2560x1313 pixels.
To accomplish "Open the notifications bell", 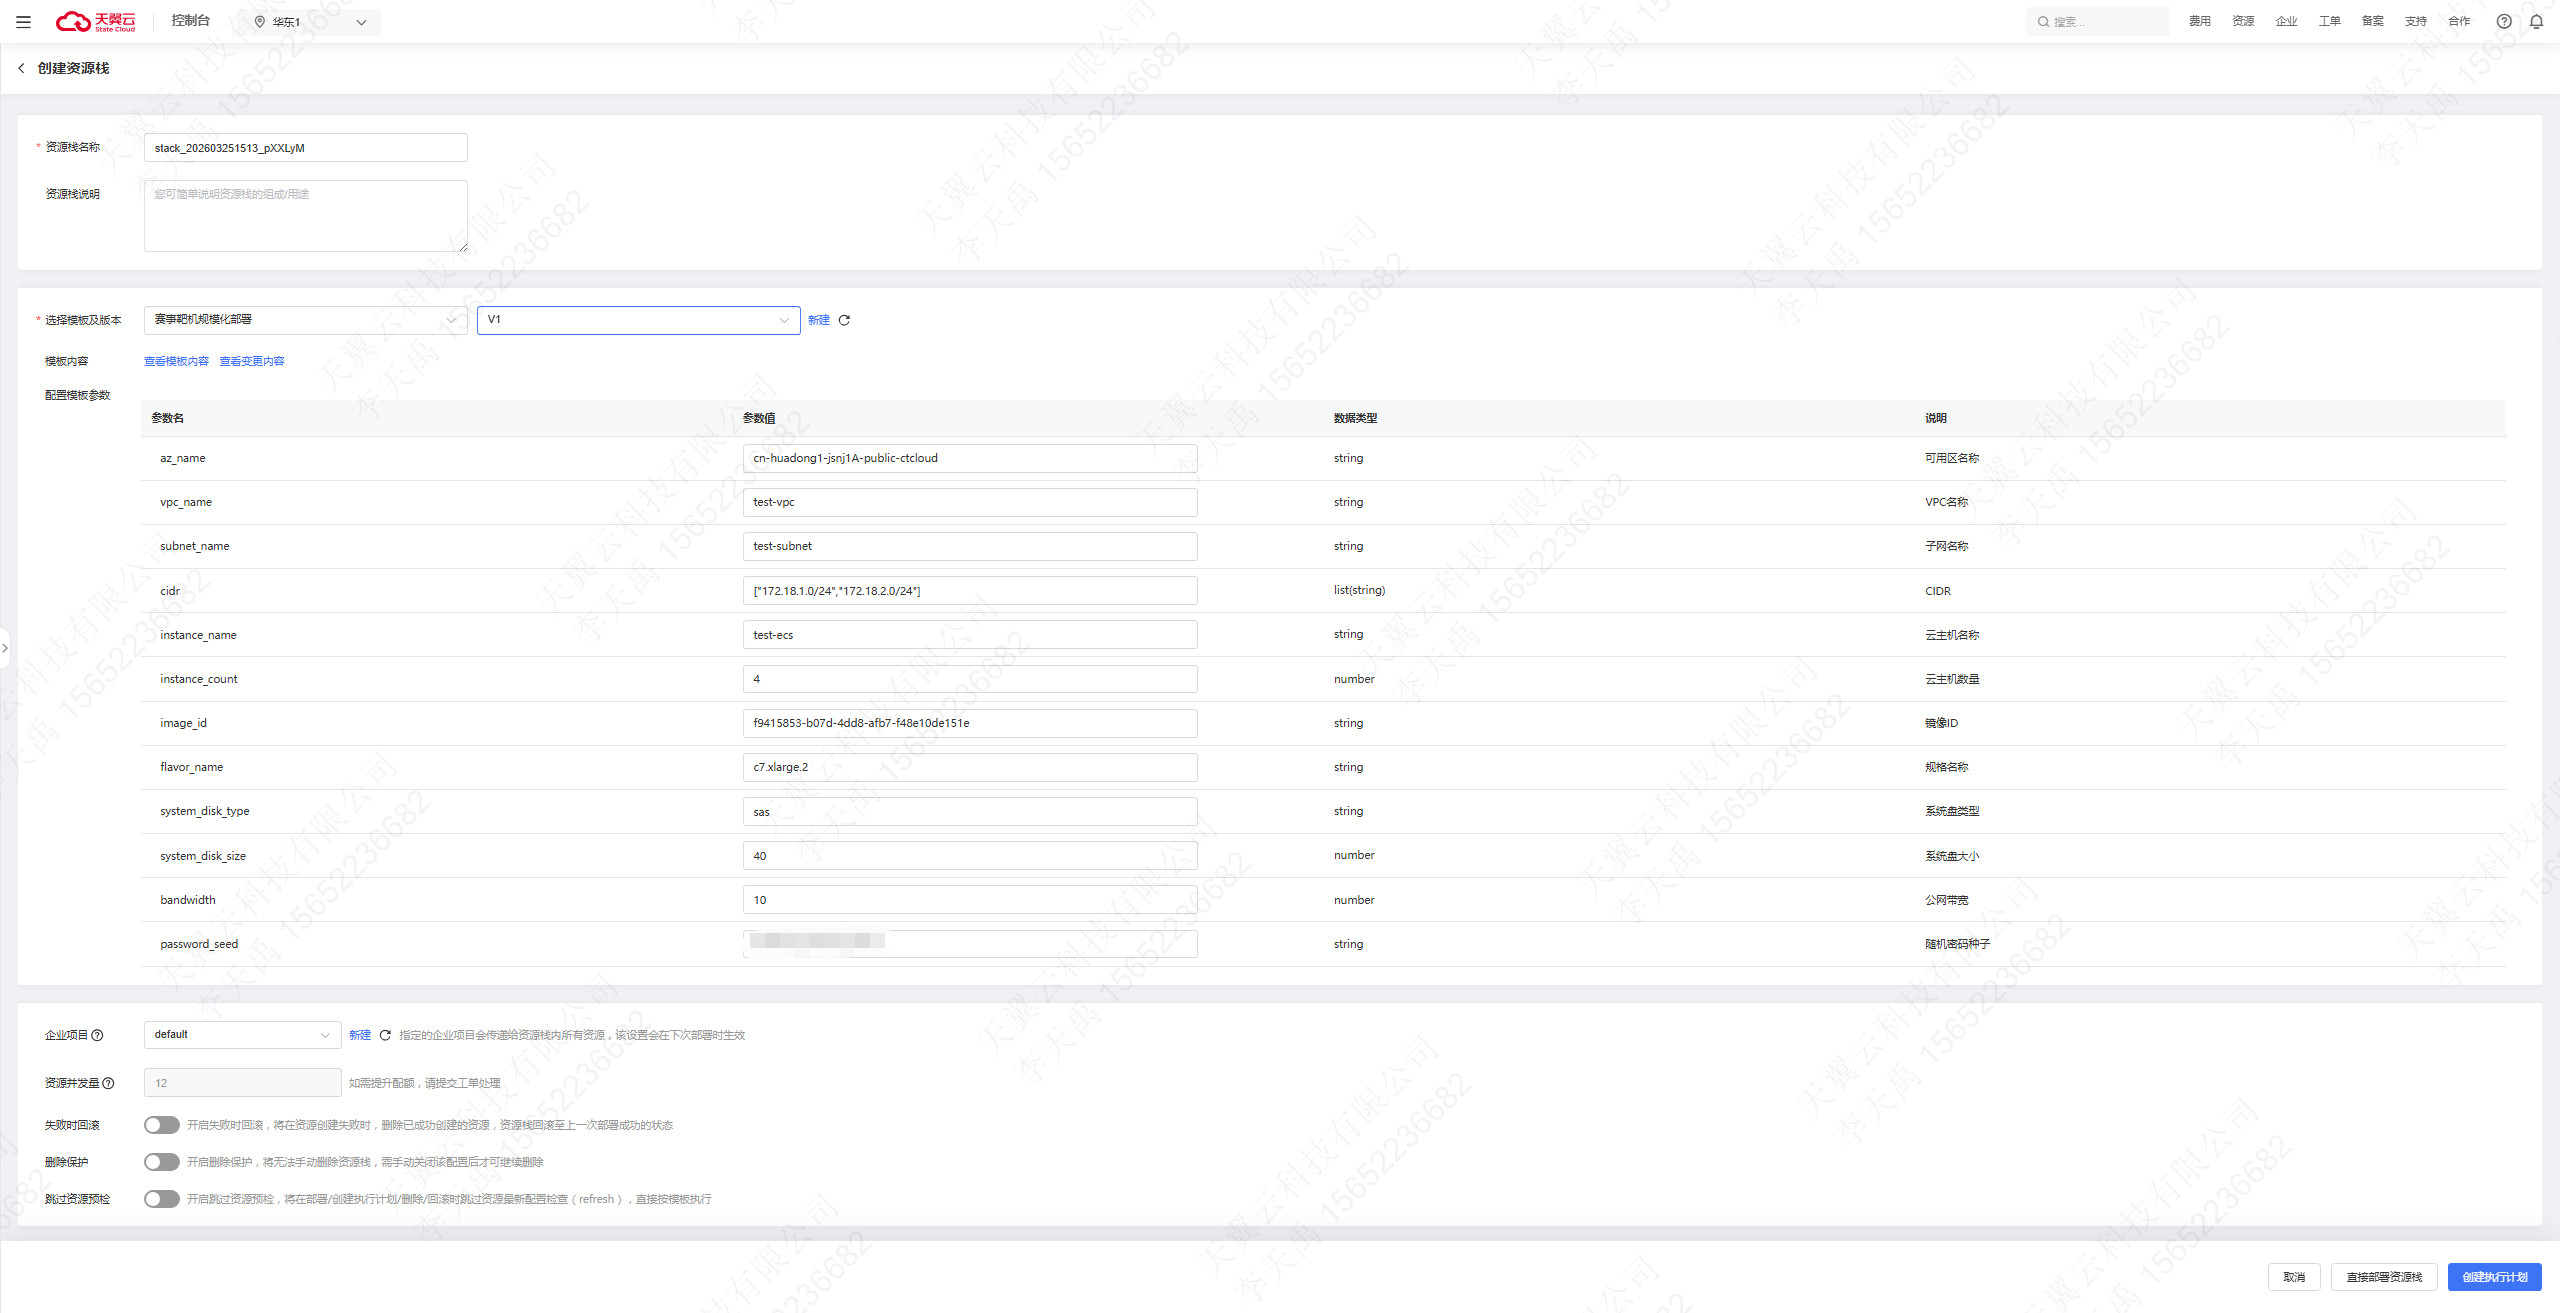I will [x=2536, y=21].
